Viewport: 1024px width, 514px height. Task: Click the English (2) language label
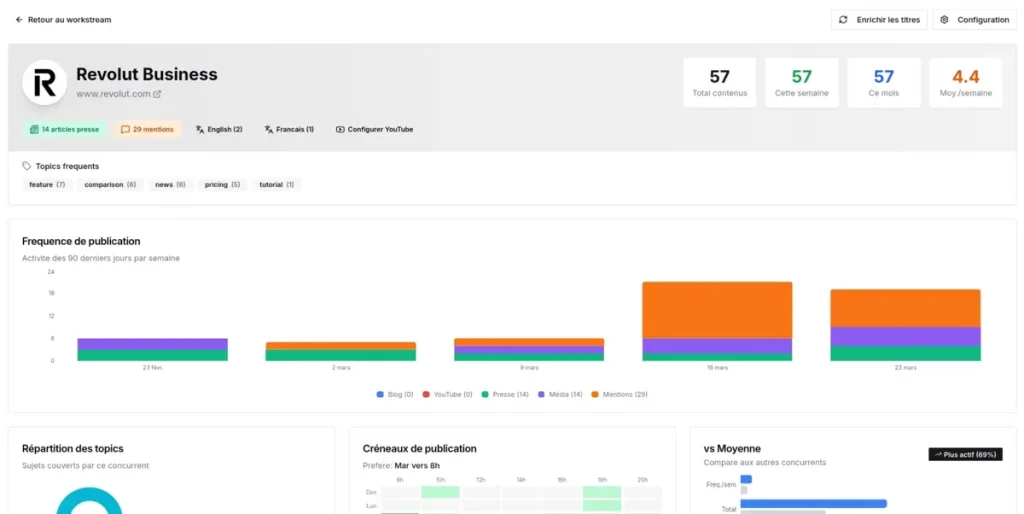[225, 129]
